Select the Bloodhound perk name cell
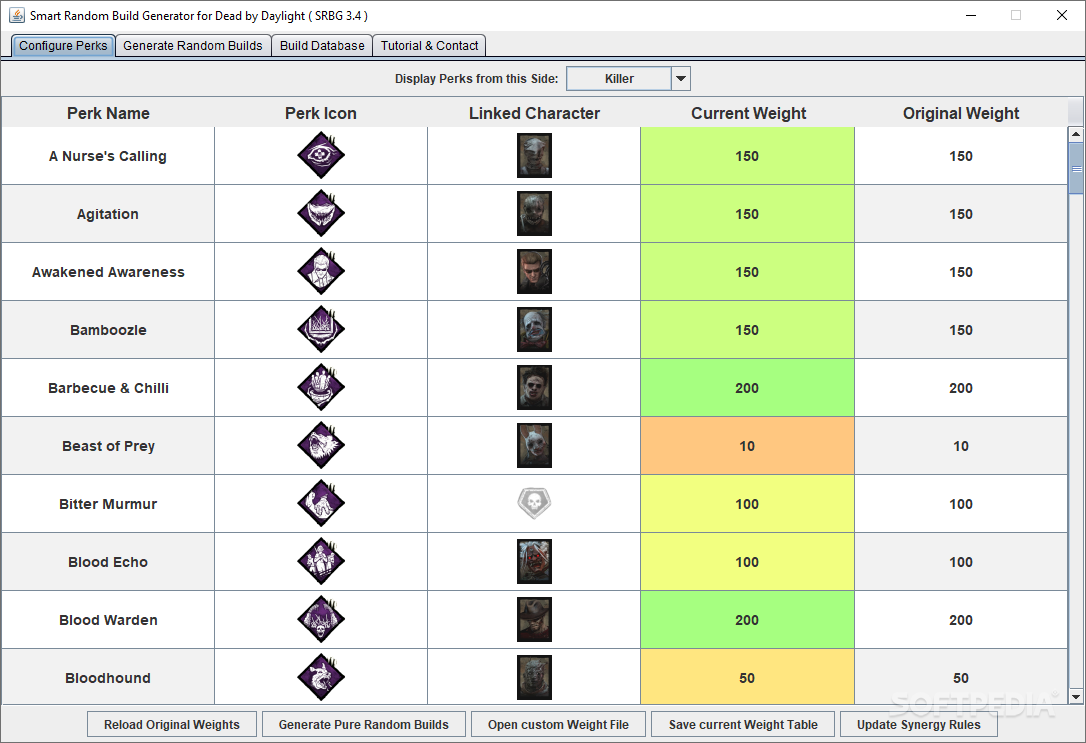This screenshot has width=1086, height=743. coord(108,677)
